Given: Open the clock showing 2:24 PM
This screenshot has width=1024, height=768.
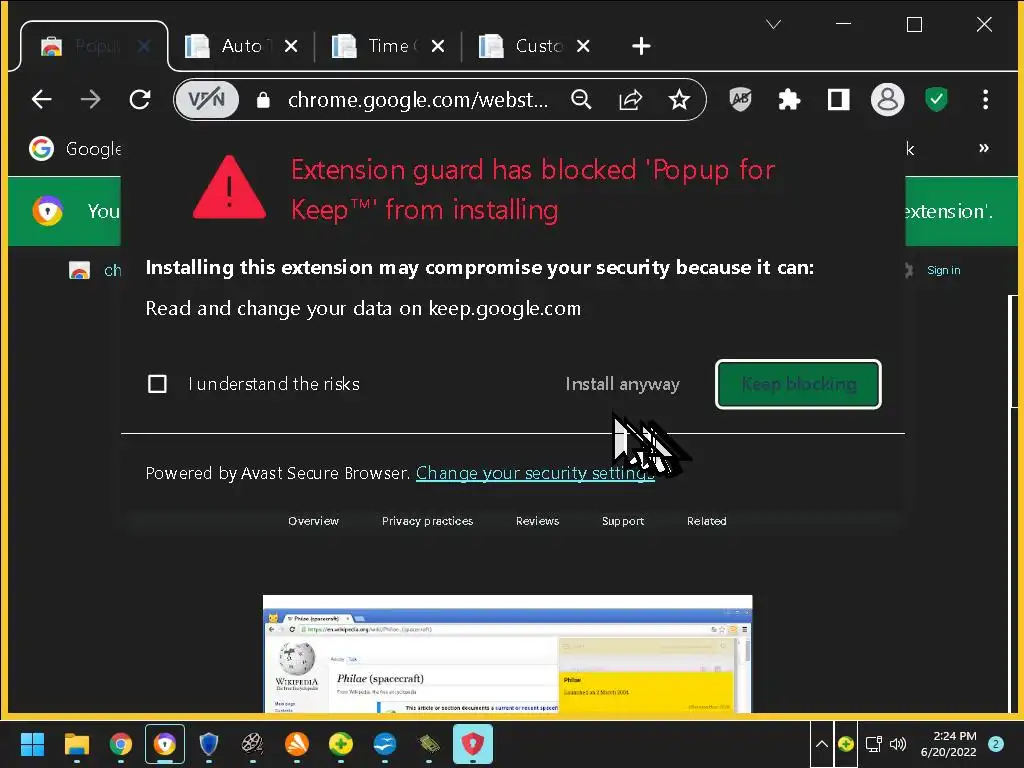Looking at the screenshot, I should tap(948, 744).
